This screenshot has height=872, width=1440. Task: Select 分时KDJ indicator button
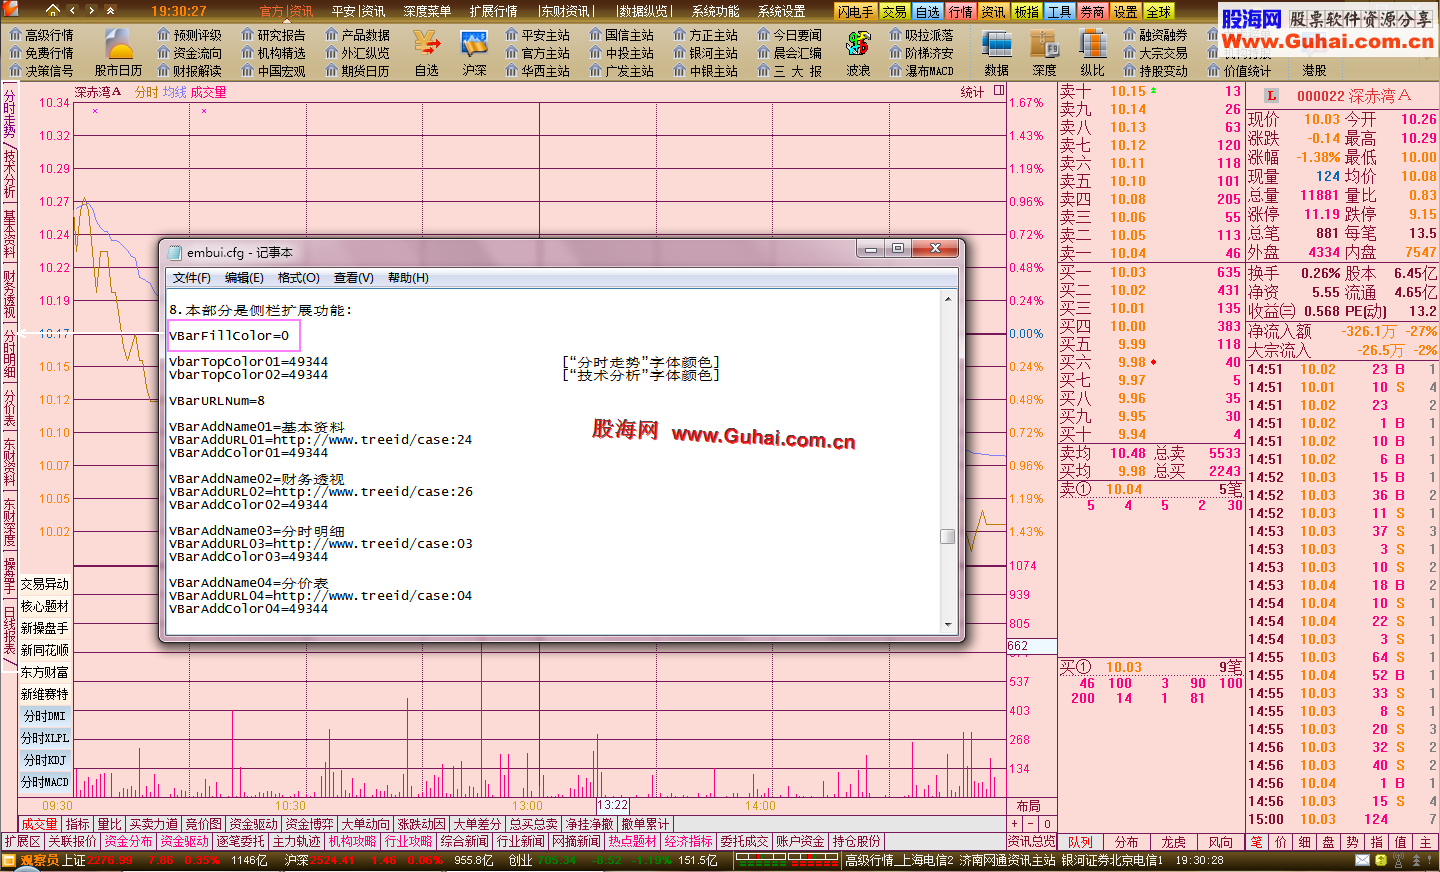[45, 760]
